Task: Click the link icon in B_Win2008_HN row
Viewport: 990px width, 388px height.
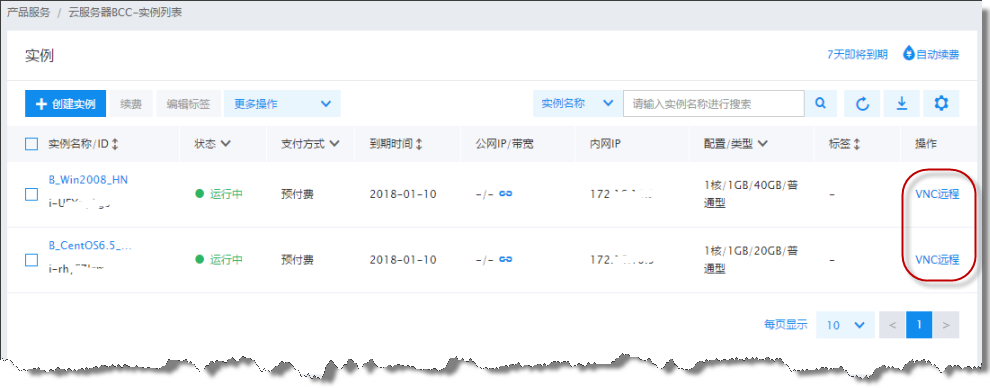Action: 506,194
